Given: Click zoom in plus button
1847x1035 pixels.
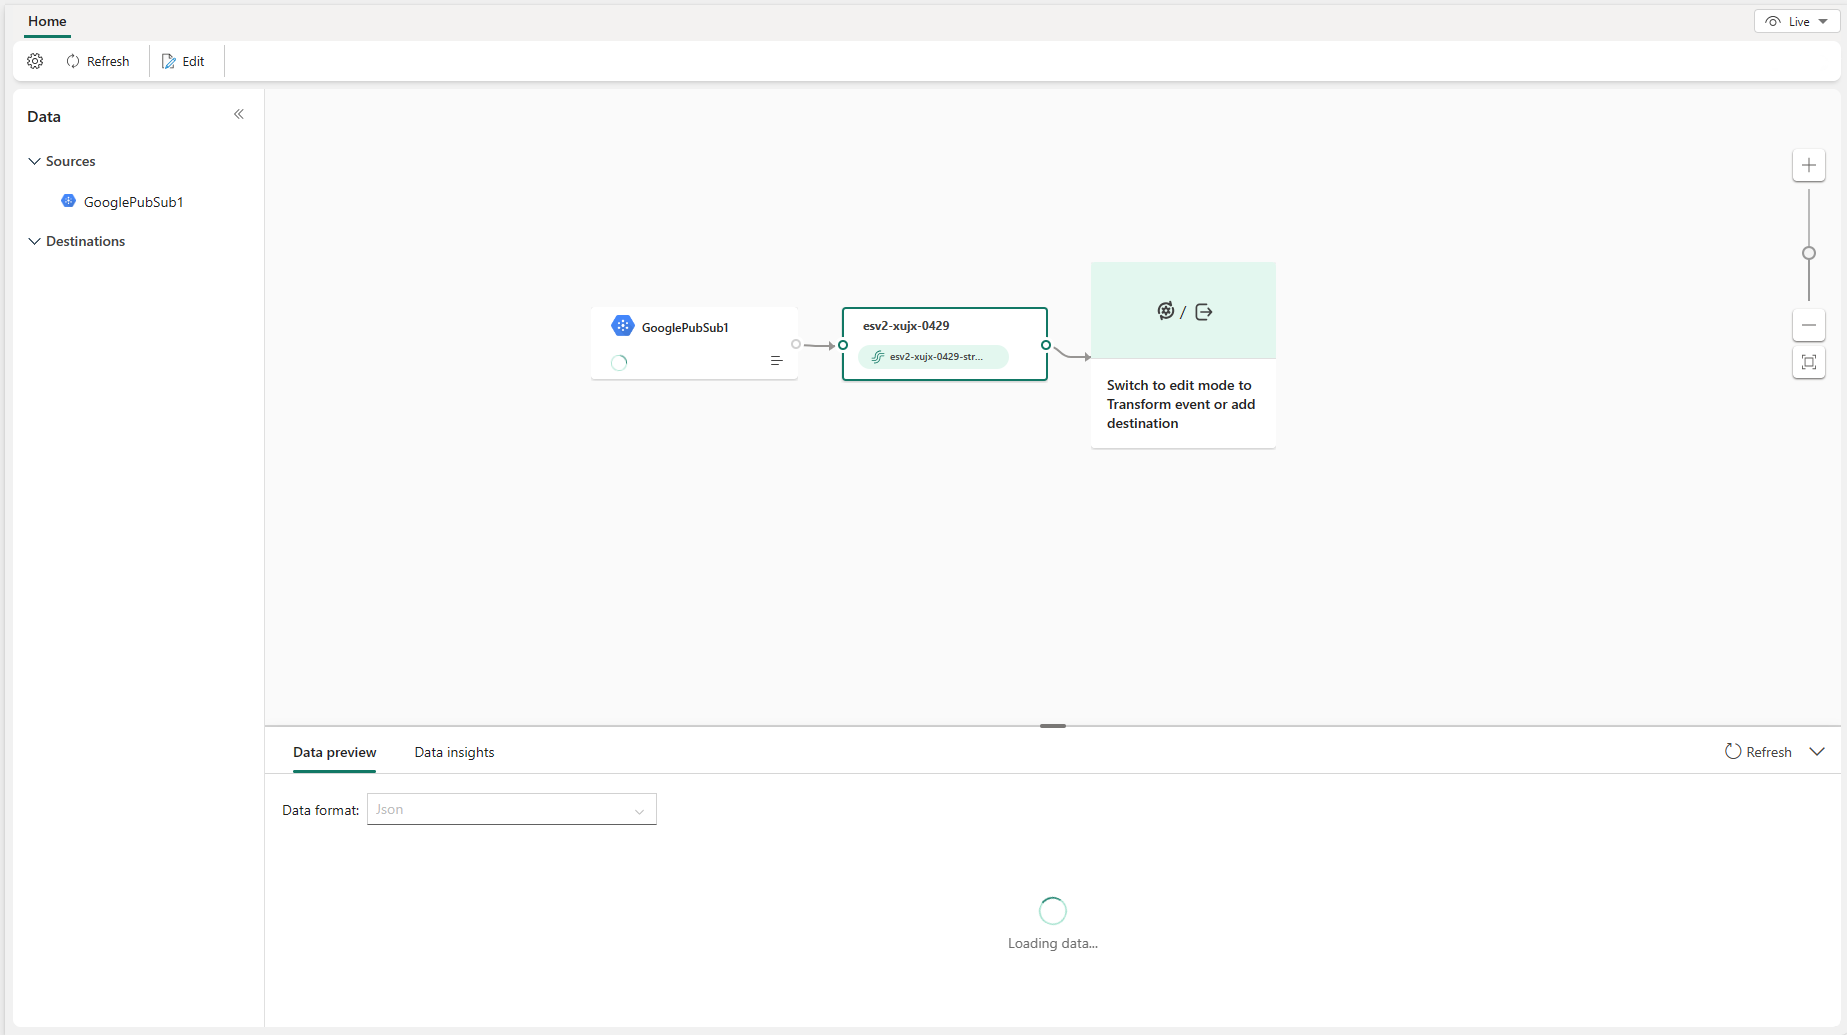Looking at the screenshot, I should tap(1808, 164).
